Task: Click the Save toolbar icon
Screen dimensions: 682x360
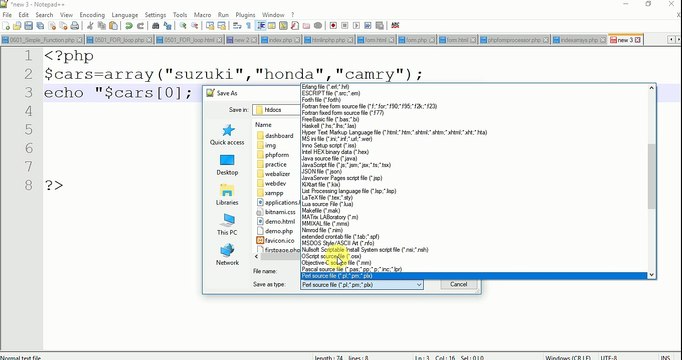Action: tap(29, 26)
